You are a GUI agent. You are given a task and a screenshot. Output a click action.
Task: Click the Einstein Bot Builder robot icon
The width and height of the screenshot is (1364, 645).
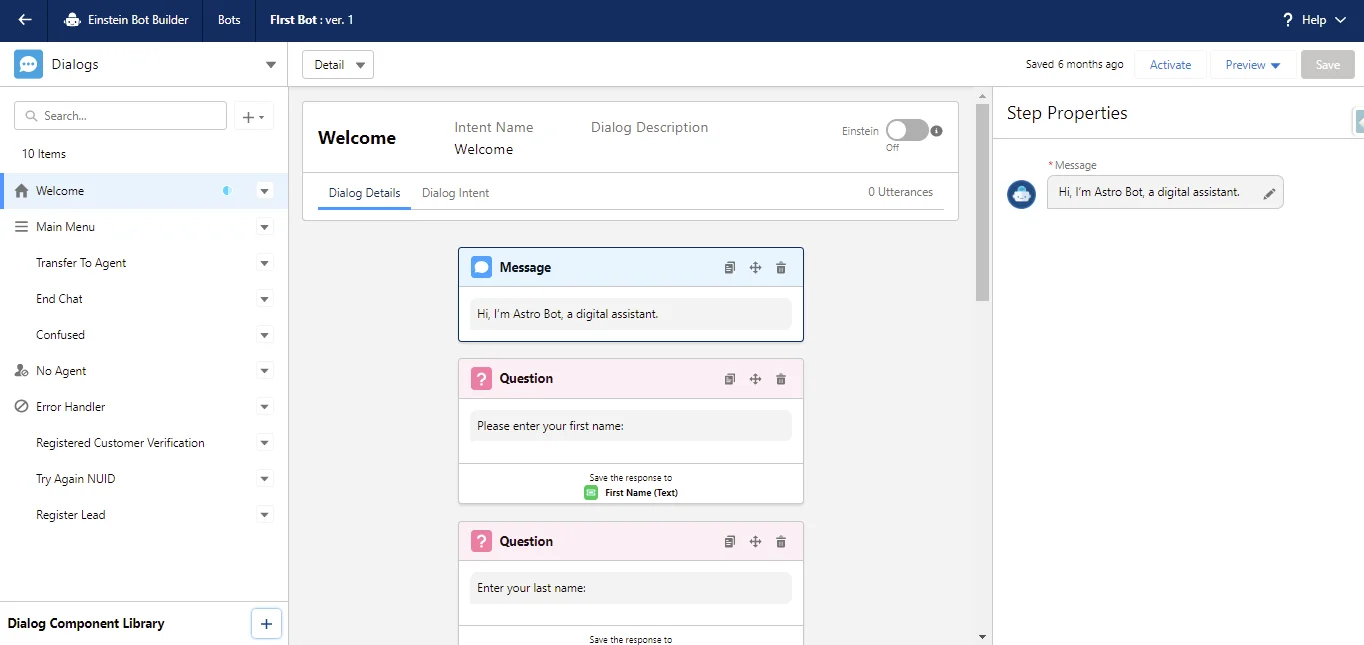(70, 19)
